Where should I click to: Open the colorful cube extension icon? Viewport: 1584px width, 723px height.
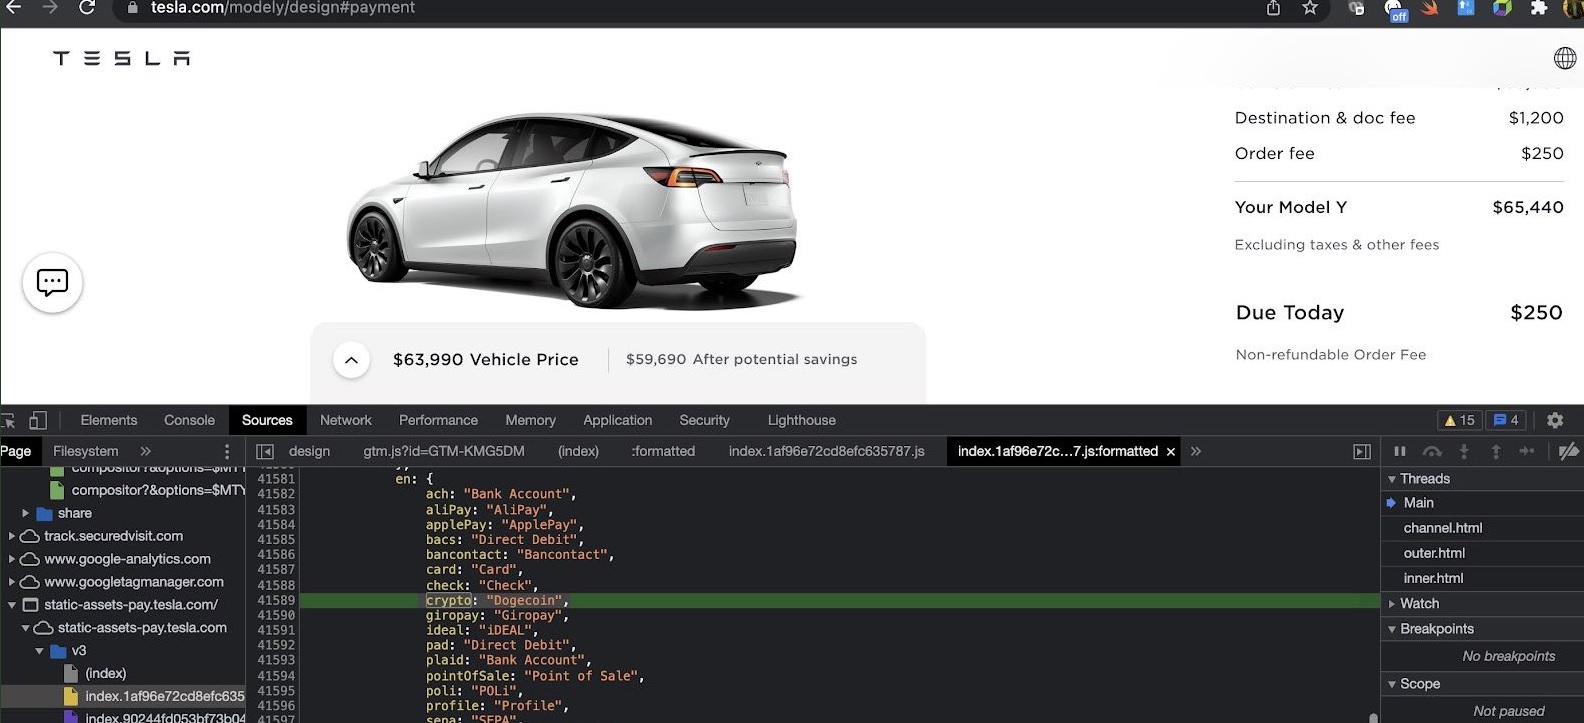coord(1502,8)
